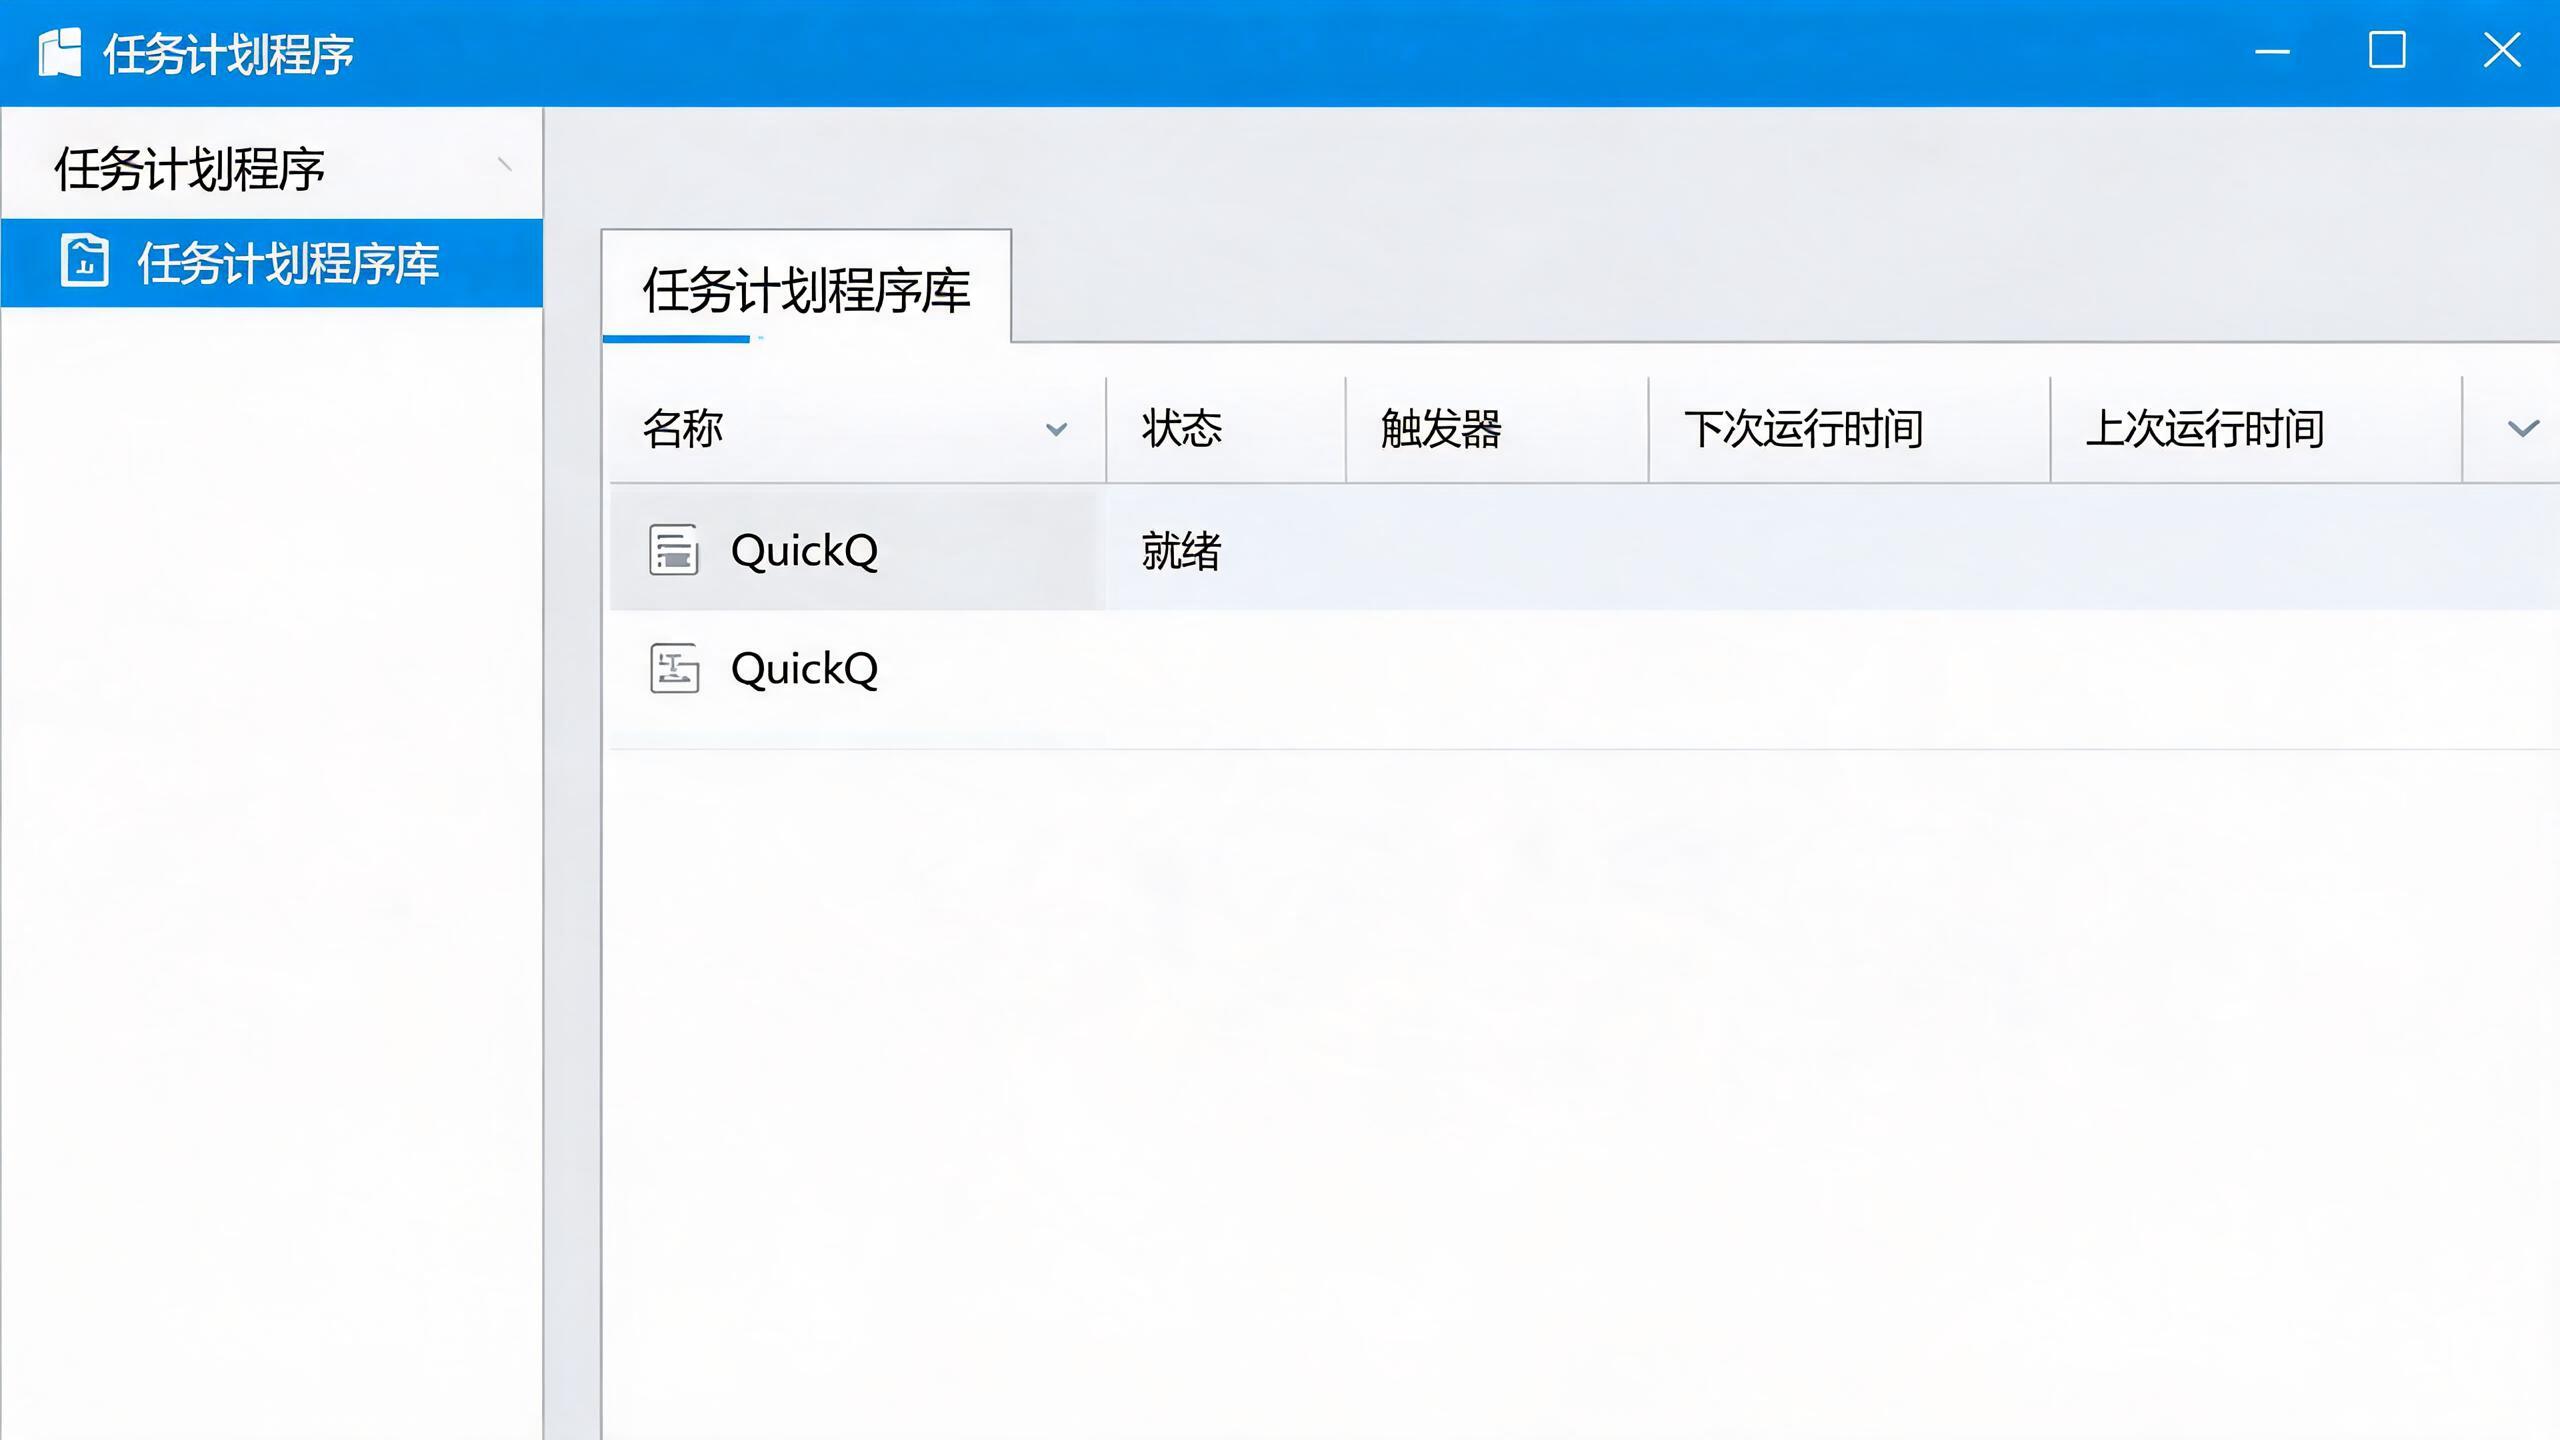Sort by the 状态 column header
2560x1440 pixels.
(x=1226, y=429)
